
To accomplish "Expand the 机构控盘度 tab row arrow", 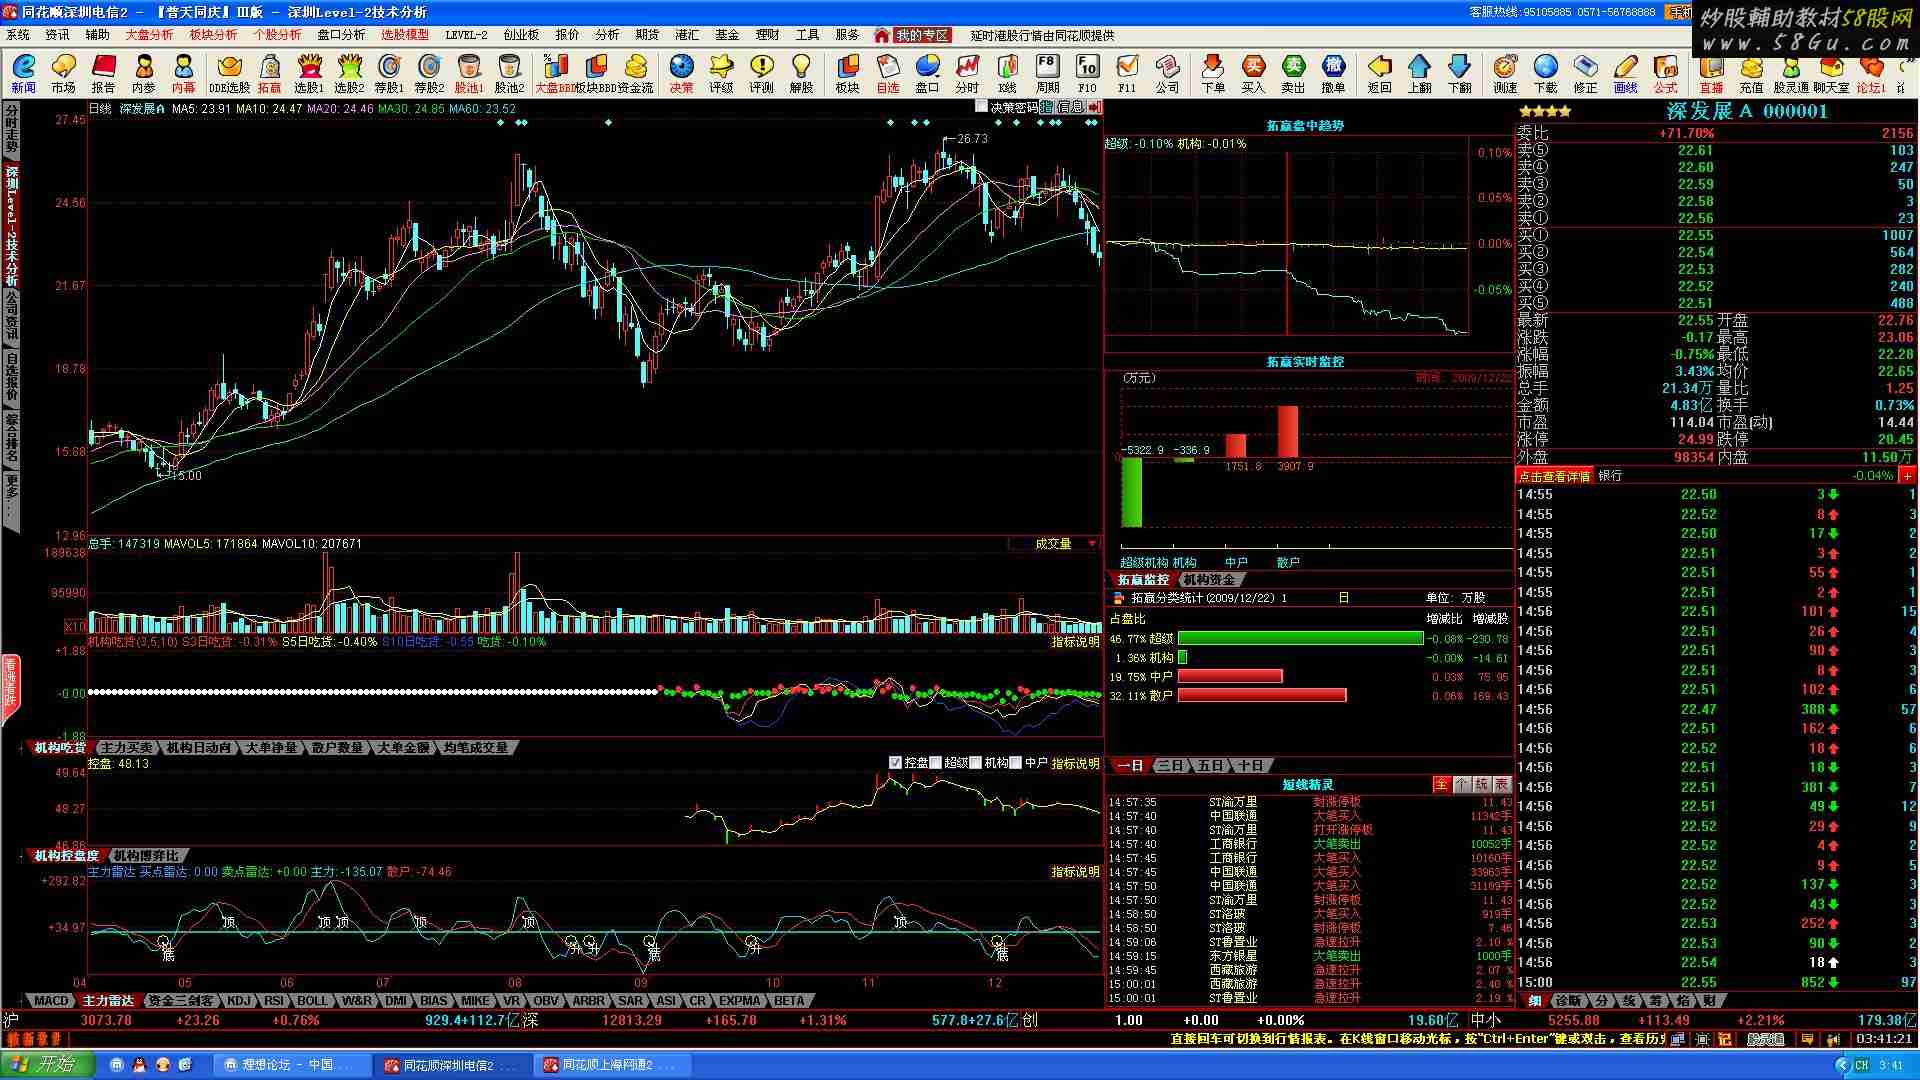I will point(22,855).
